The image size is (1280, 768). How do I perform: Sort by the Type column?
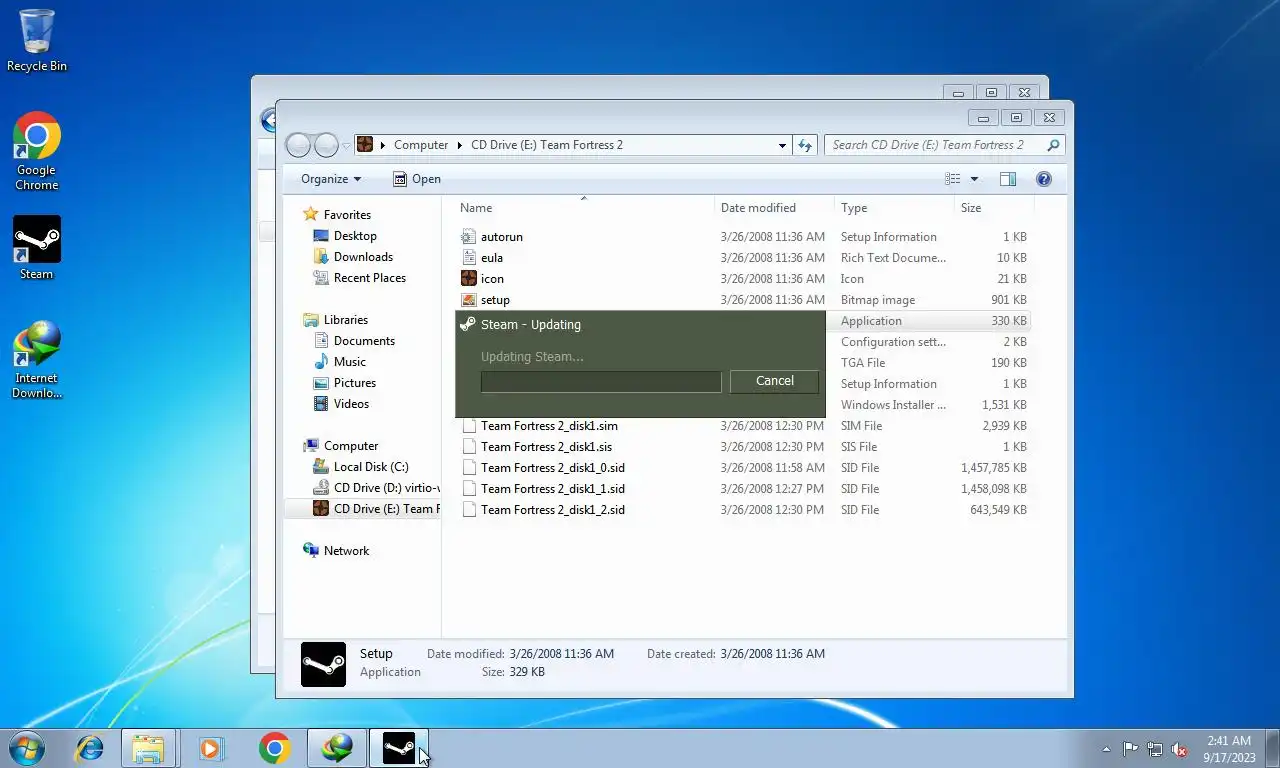coord(894,208)
